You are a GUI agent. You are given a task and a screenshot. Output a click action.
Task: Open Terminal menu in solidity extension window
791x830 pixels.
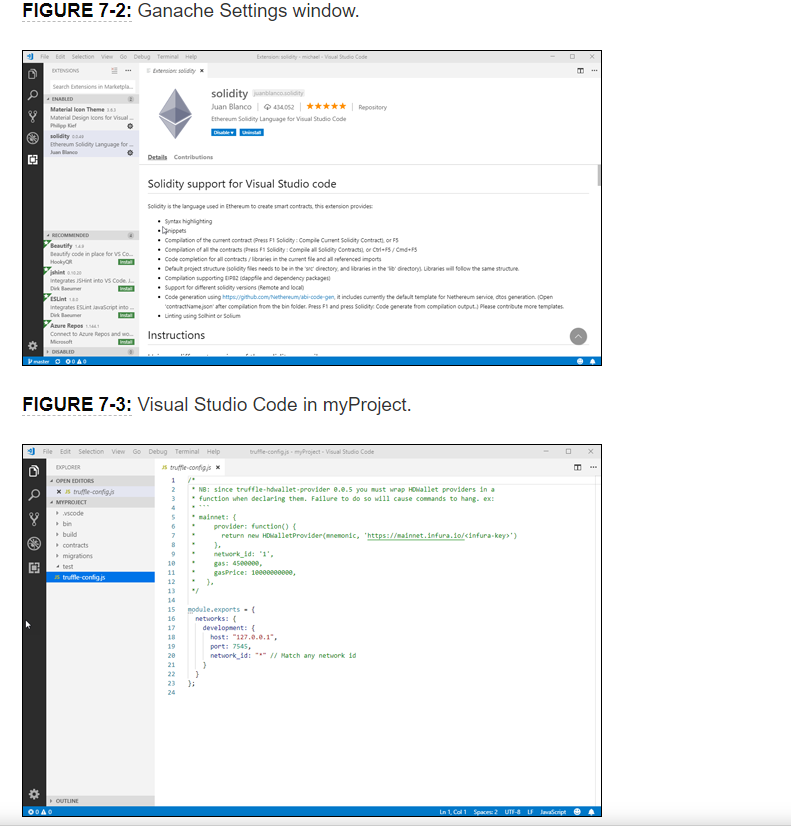point(167,57)
